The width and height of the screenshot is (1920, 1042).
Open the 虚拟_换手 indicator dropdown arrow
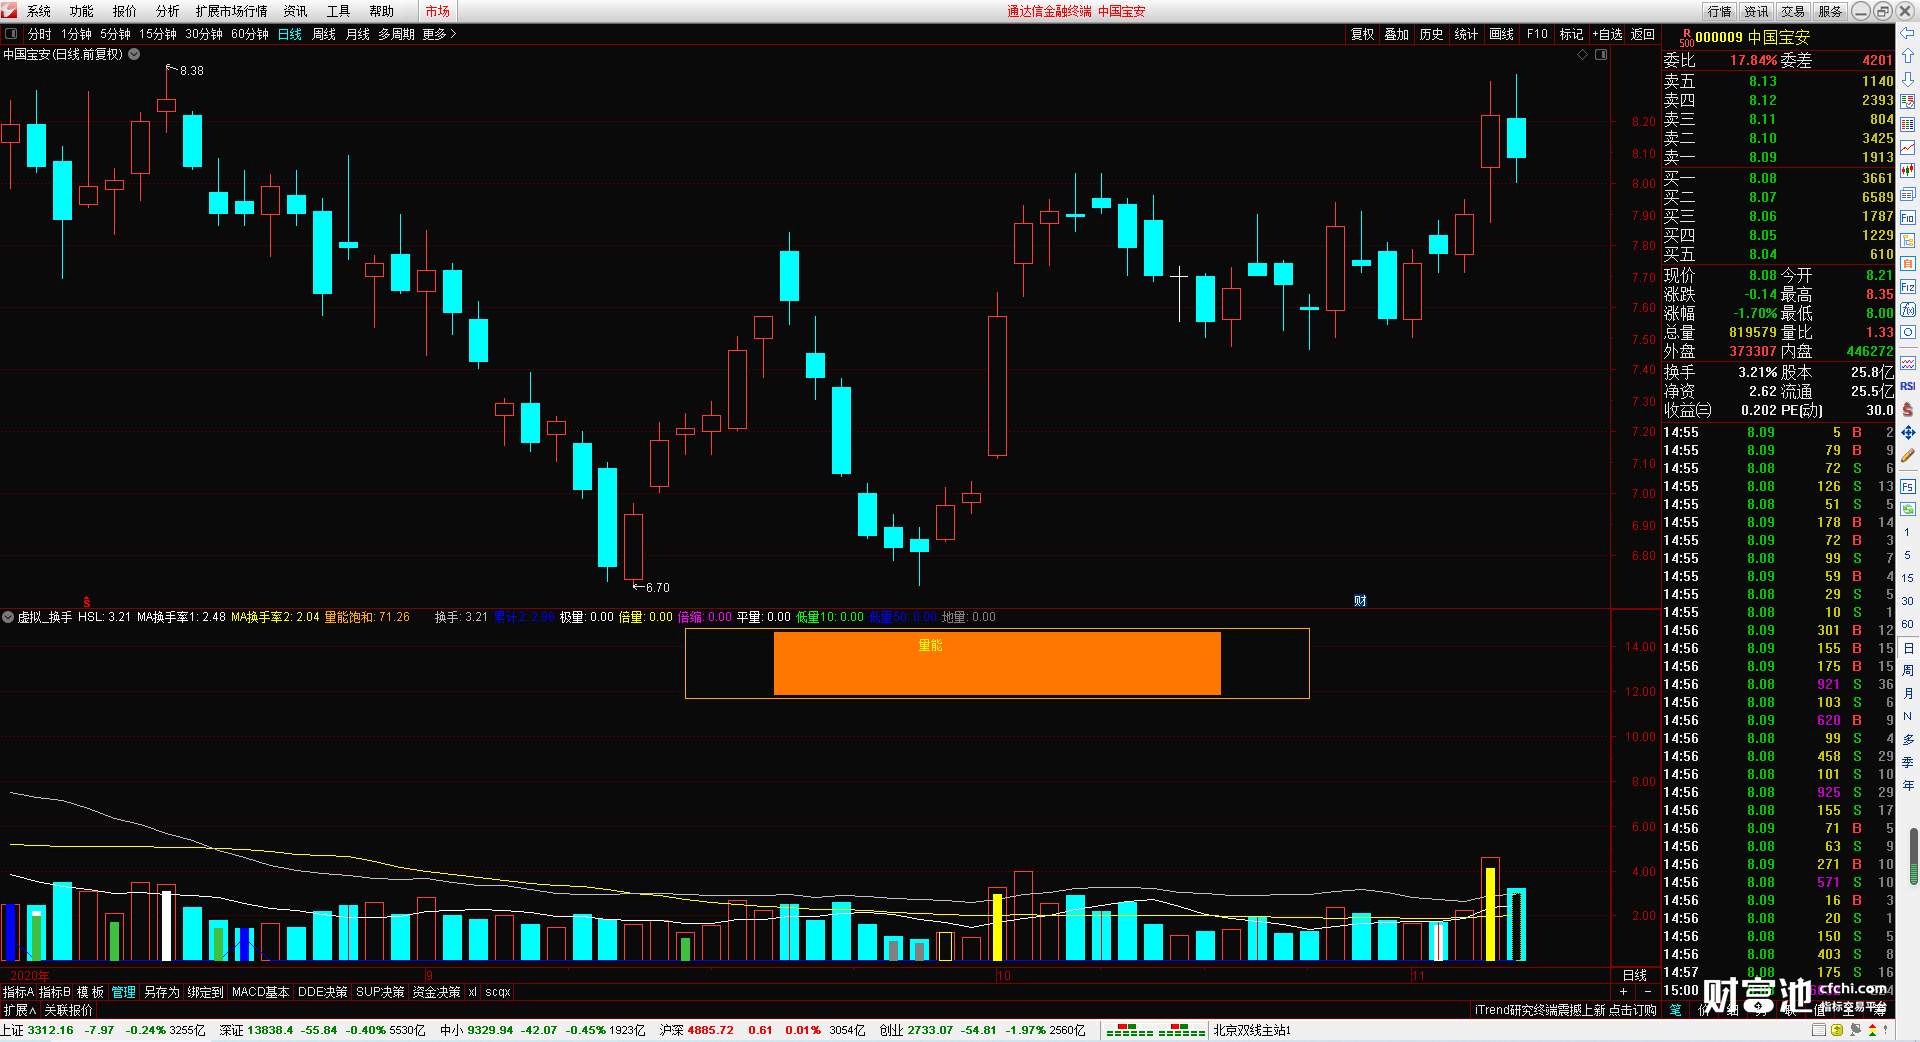click(8, 617)
